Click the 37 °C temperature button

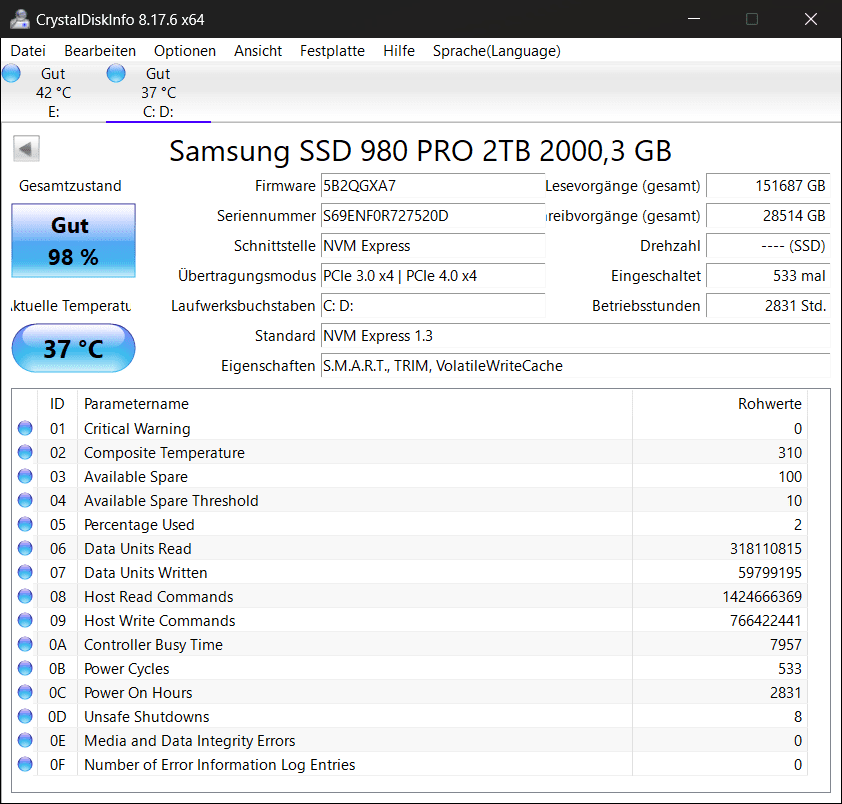point(74,348)
